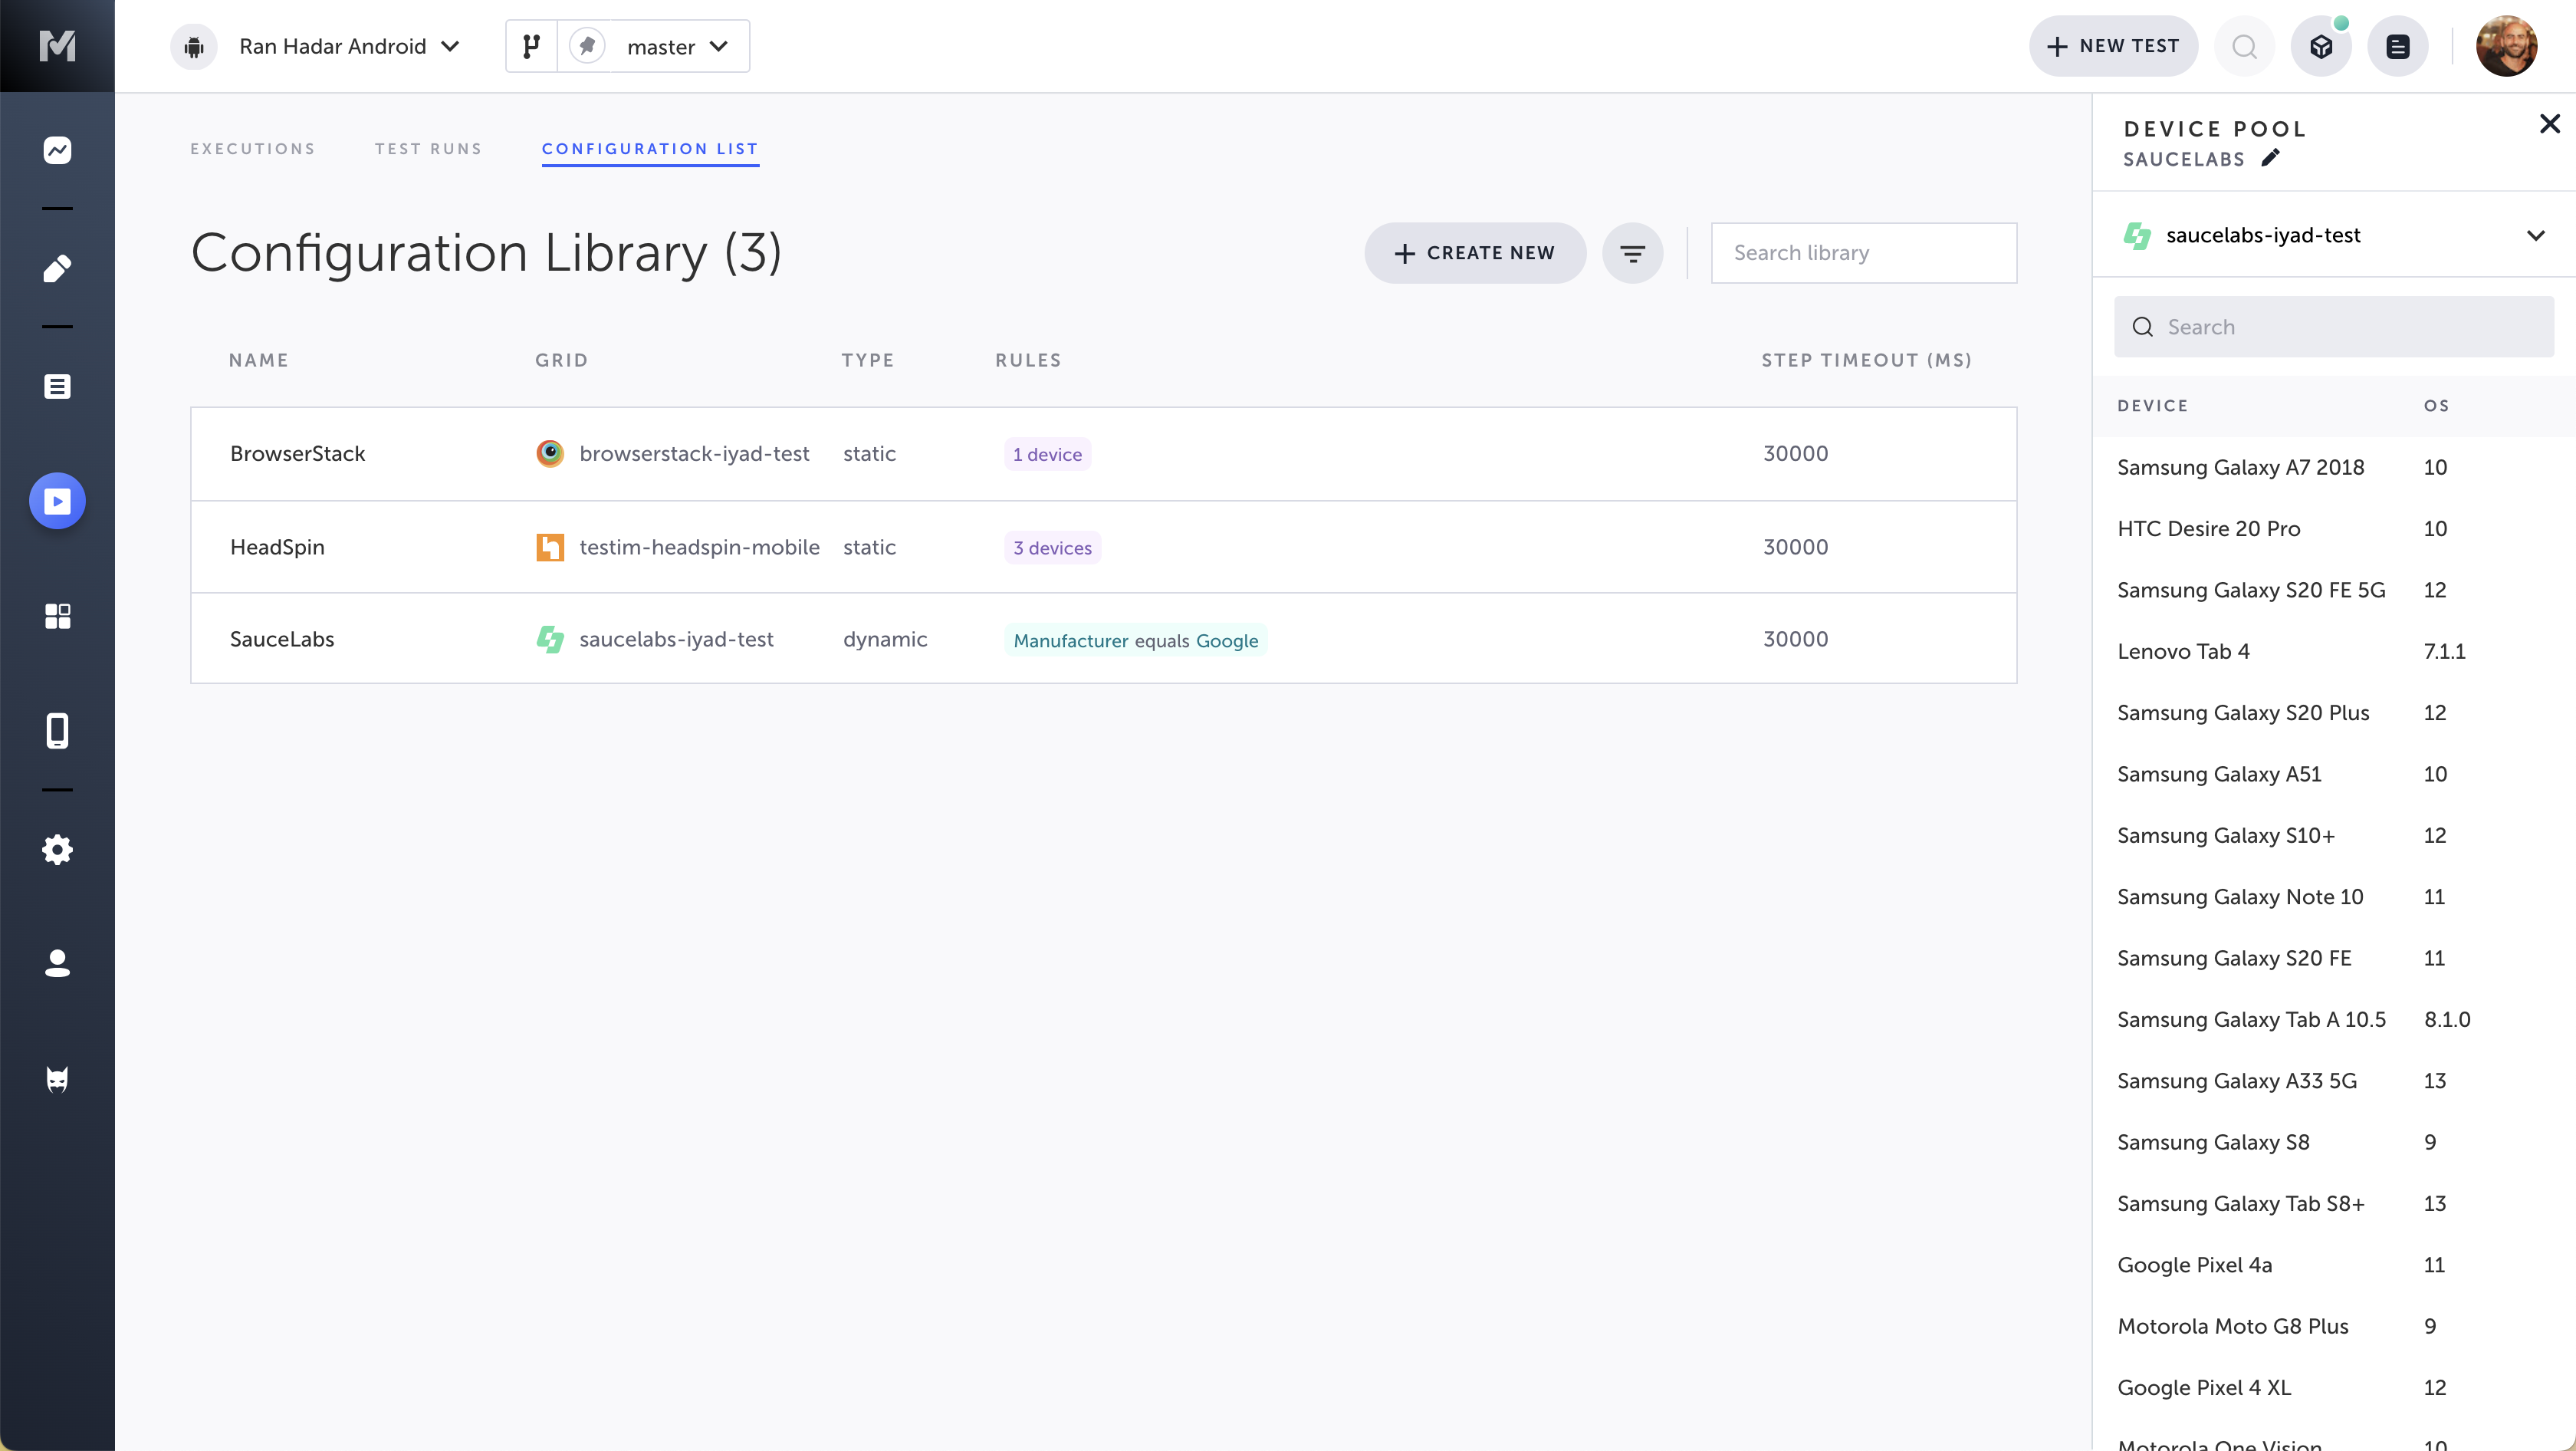Click the pencil editor sidebar icon
The image size is (2576, 1451).
tap(57, 268)
